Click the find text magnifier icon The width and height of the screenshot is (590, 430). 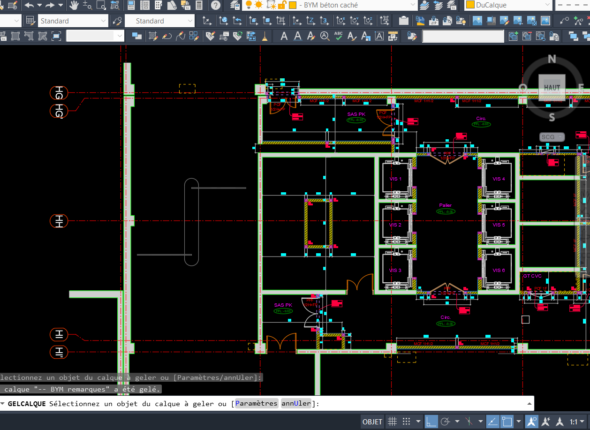[324, 36]
